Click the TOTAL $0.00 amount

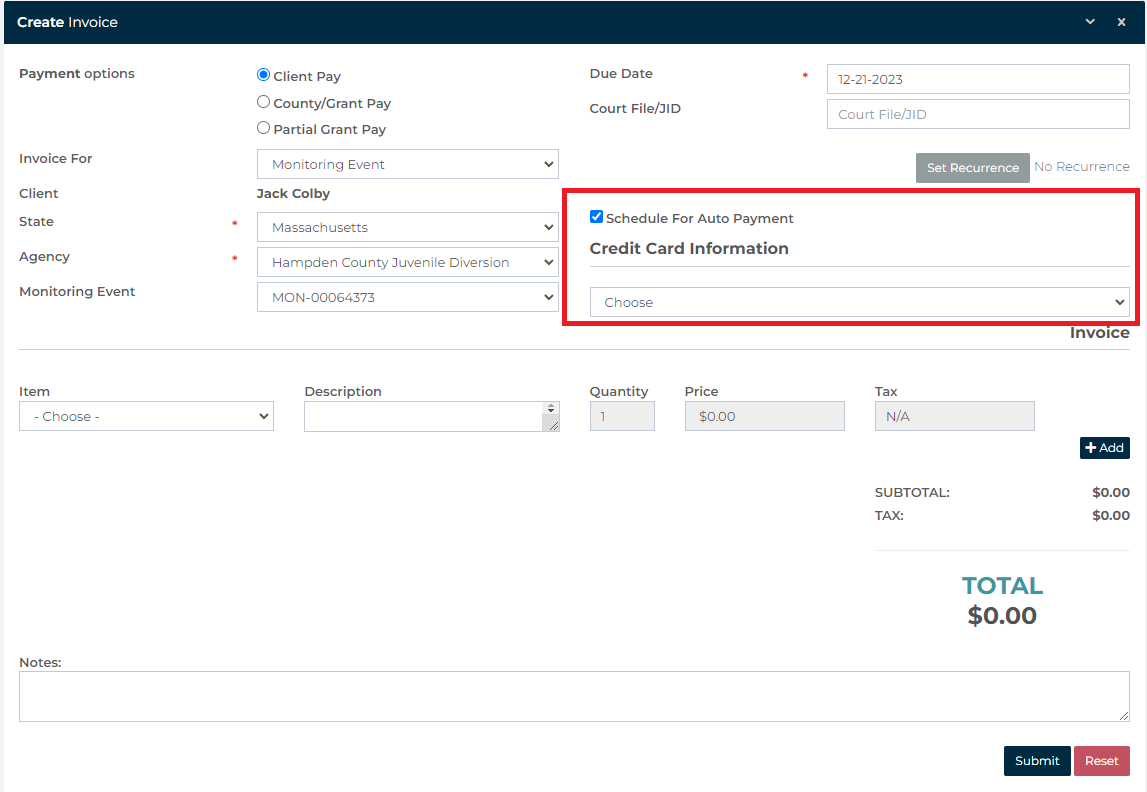tap(1002, 615)
